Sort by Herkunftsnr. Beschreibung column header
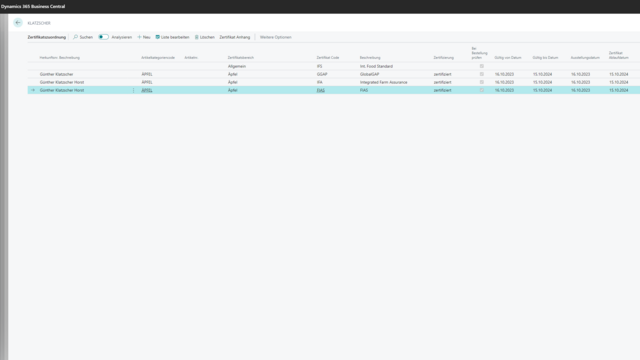Image resolution: width=640 pixels, height=360 pixels. coord(60,58)
